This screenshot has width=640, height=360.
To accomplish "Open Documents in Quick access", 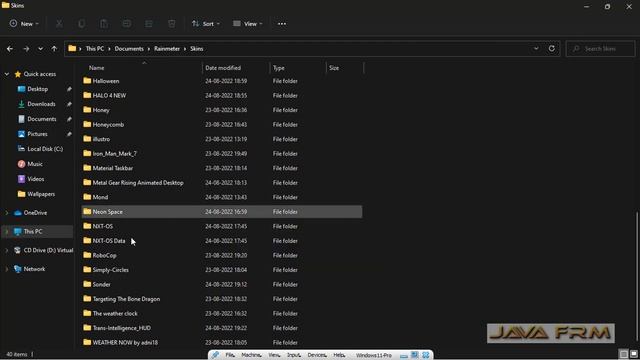I will [x=41, y=119].
